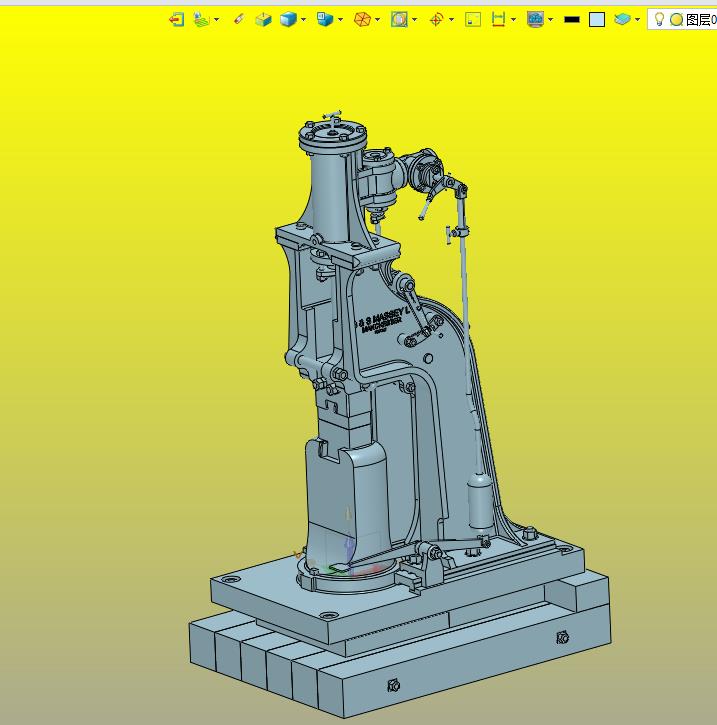
Task: Expand the blue shaded cube dropdown arrow
Action: tap(303, 20)
